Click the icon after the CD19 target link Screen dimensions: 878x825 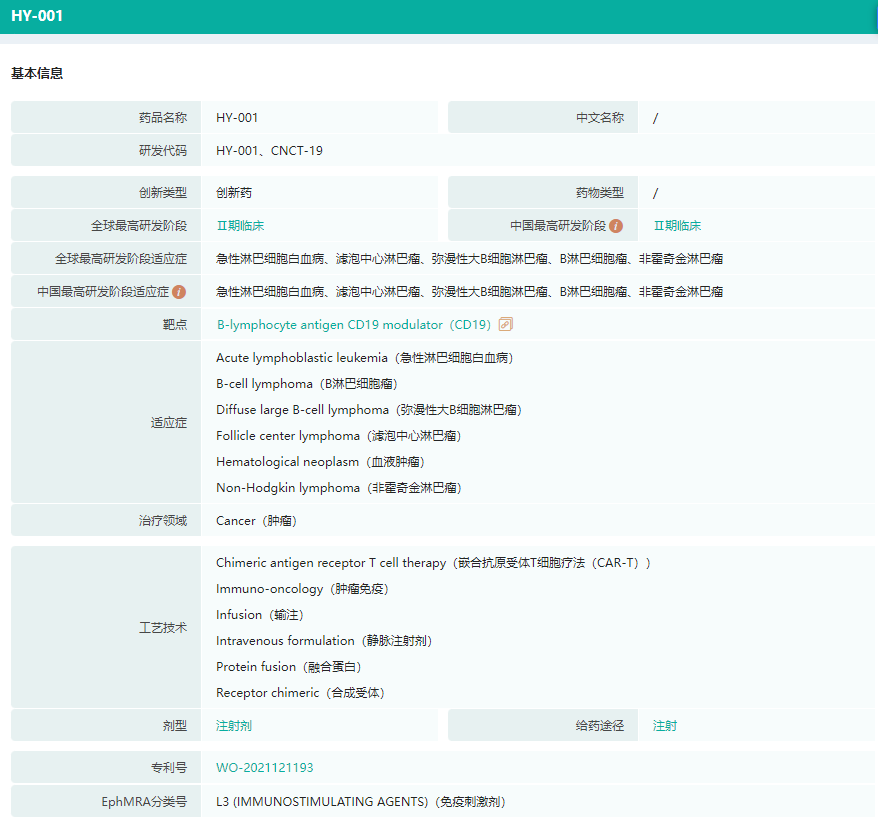pyautogui.click(x=506, y=325)
